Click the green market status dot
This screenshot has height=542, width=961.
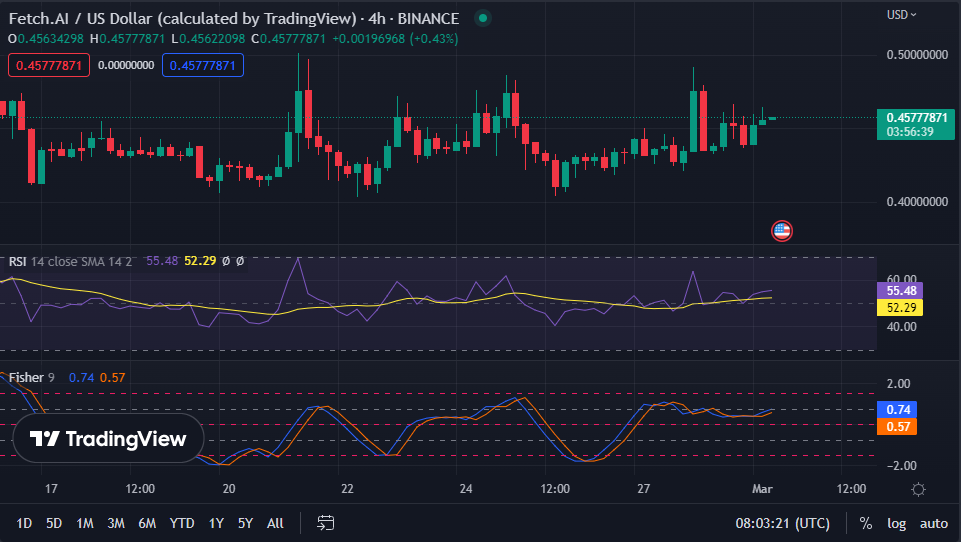point(483,18)
